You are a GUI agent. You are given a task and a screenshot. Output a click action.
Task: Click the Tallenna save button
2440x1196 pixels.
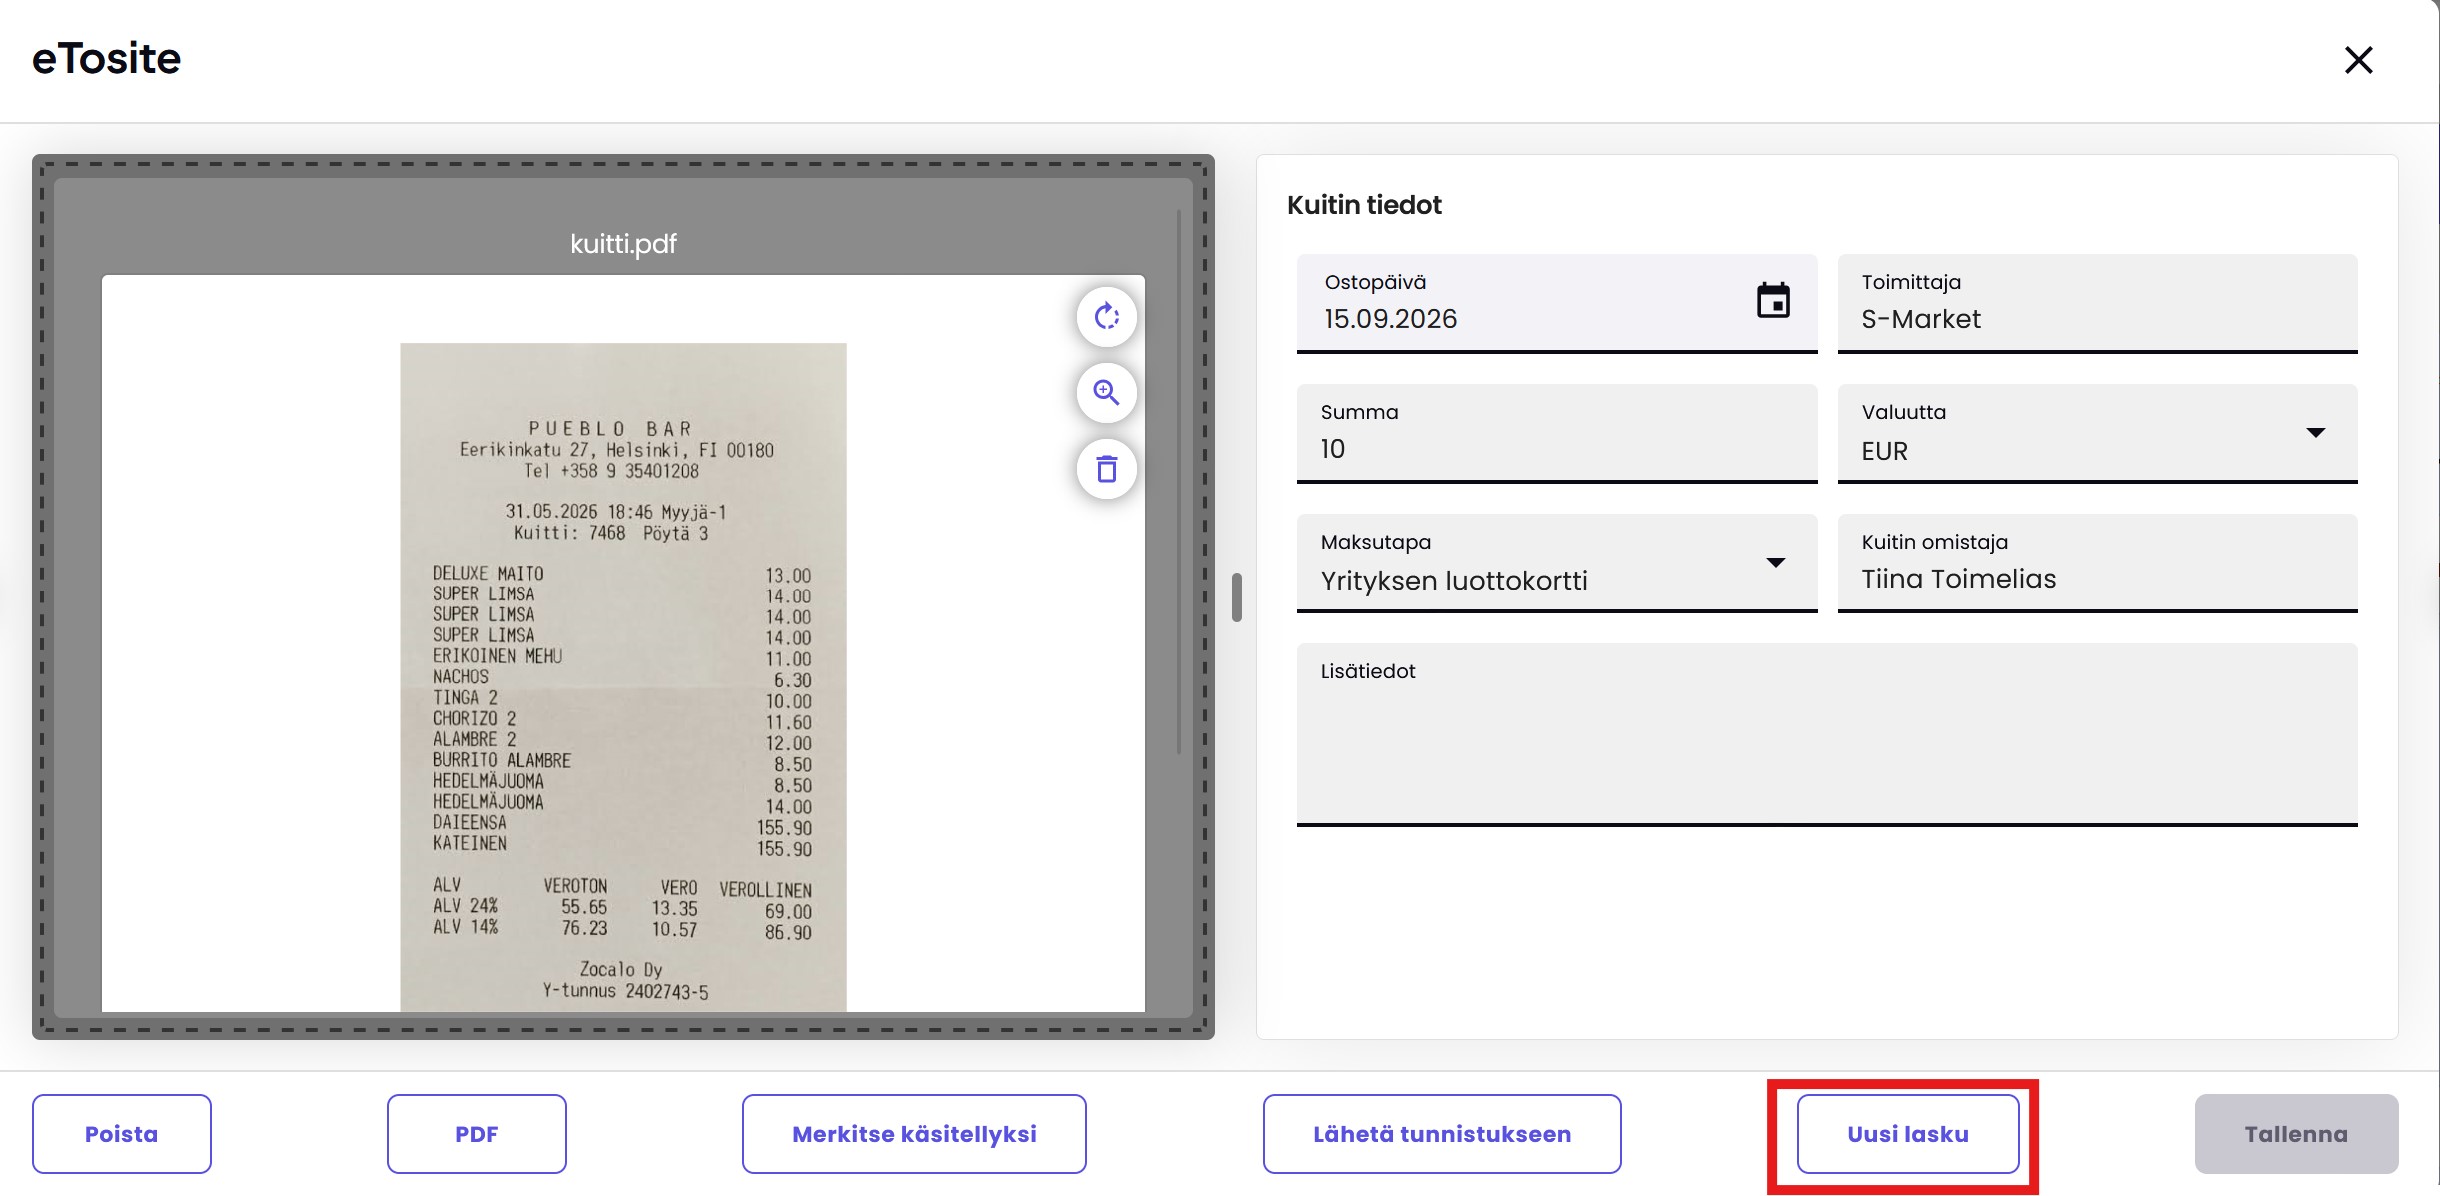[x=2296, y=1134]
